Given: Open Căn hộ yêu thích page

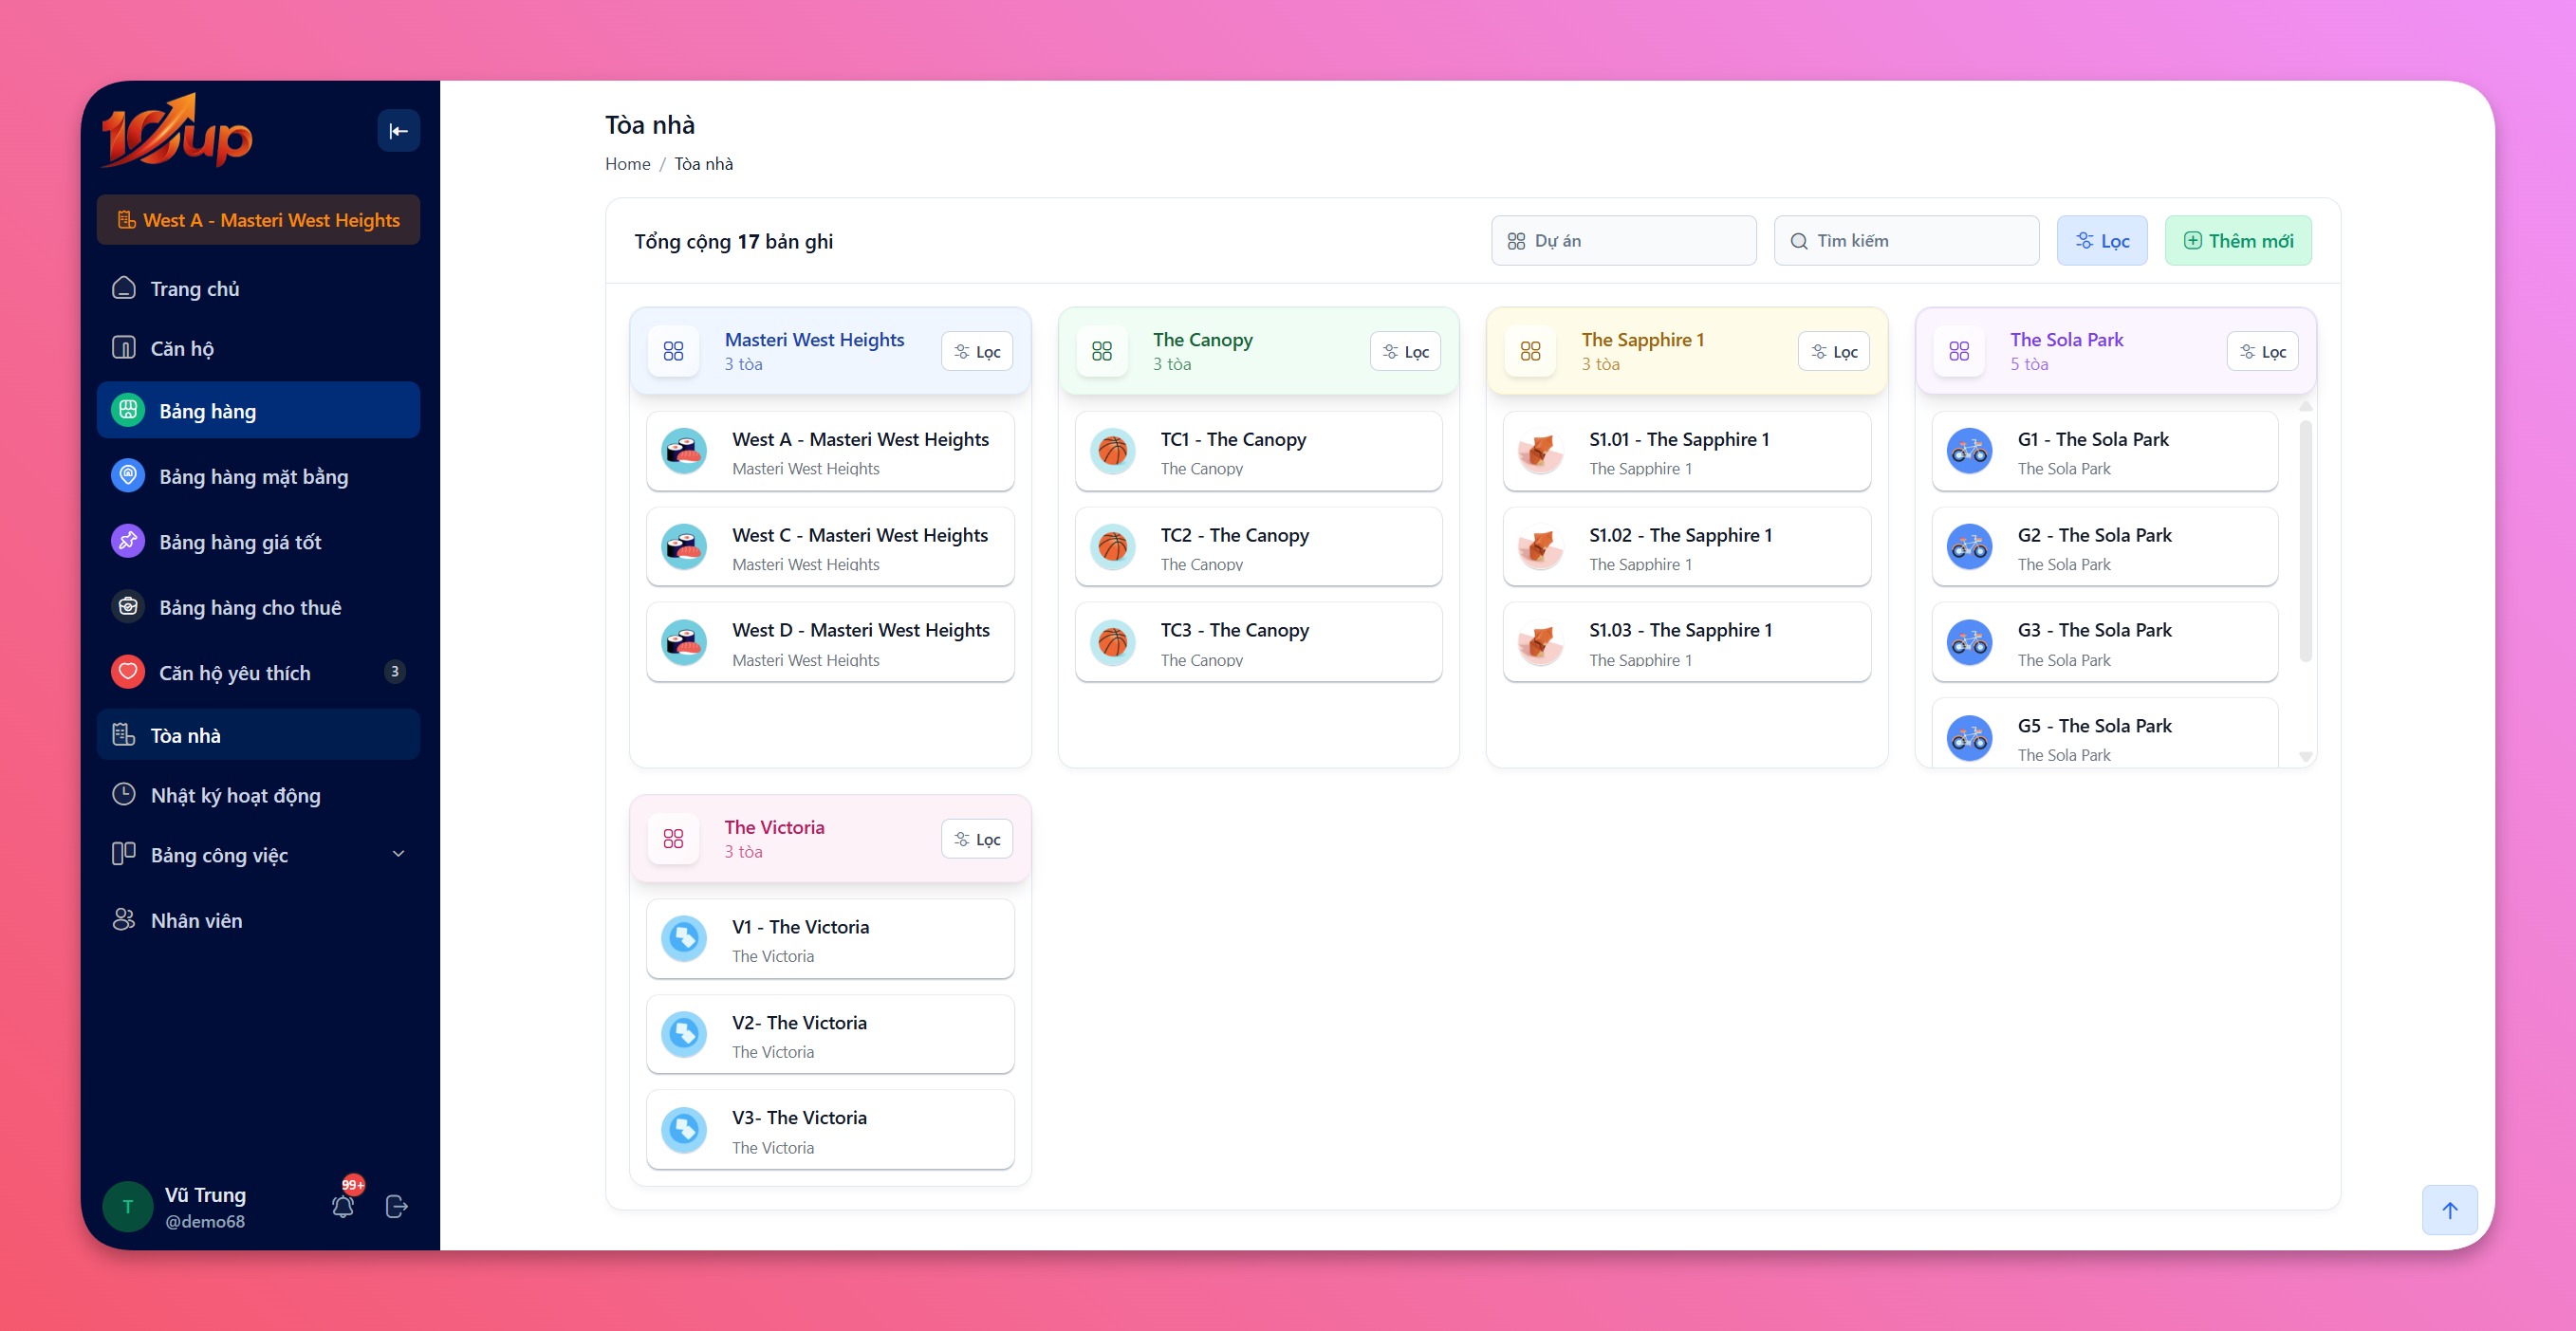Looking at the screenshot, I should [x=235, y=673].
